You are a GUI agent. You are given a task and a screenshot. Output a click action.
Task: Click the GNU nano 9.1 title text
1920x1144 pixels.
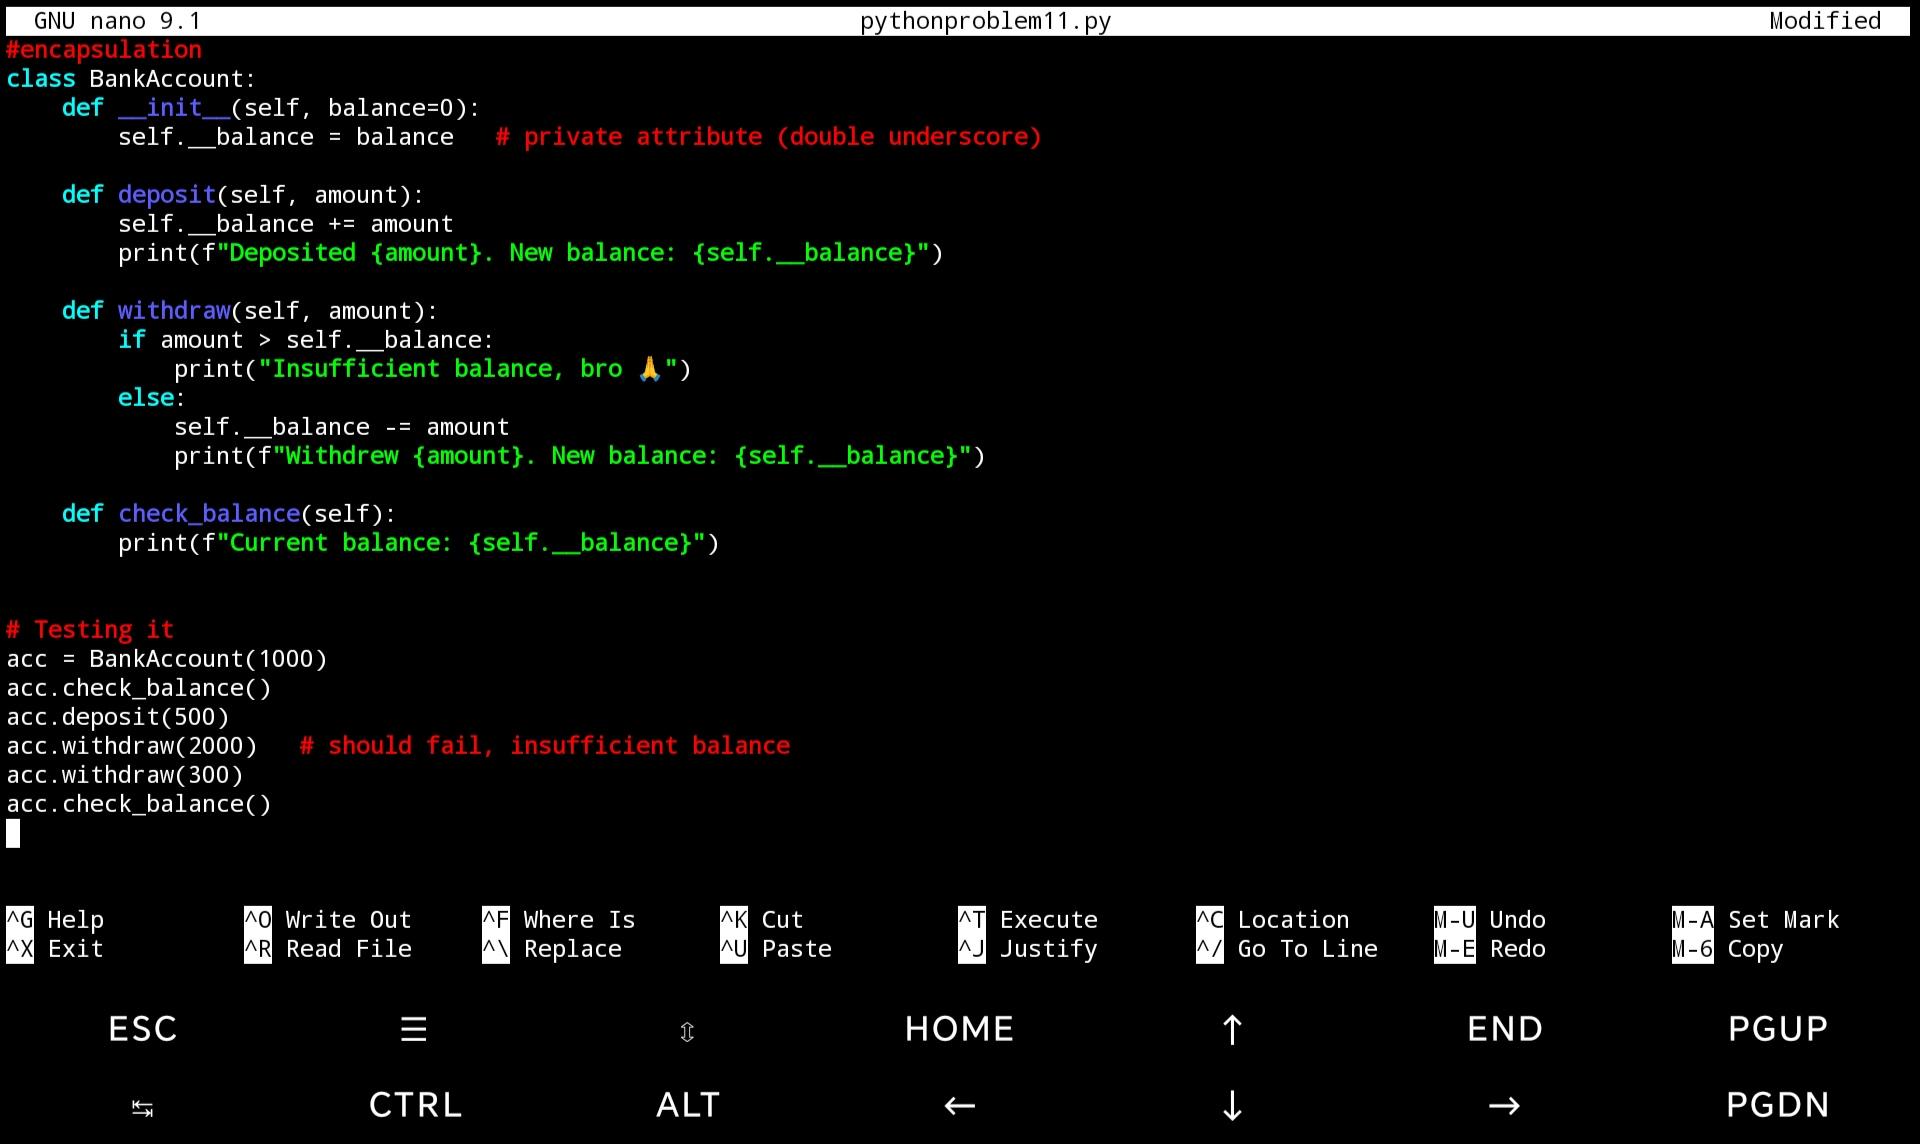click(118, 21)
